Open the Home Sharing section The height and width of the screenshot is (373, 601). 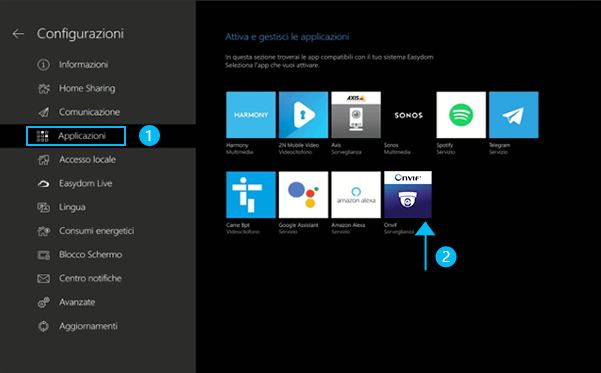[x=87, y=89]
